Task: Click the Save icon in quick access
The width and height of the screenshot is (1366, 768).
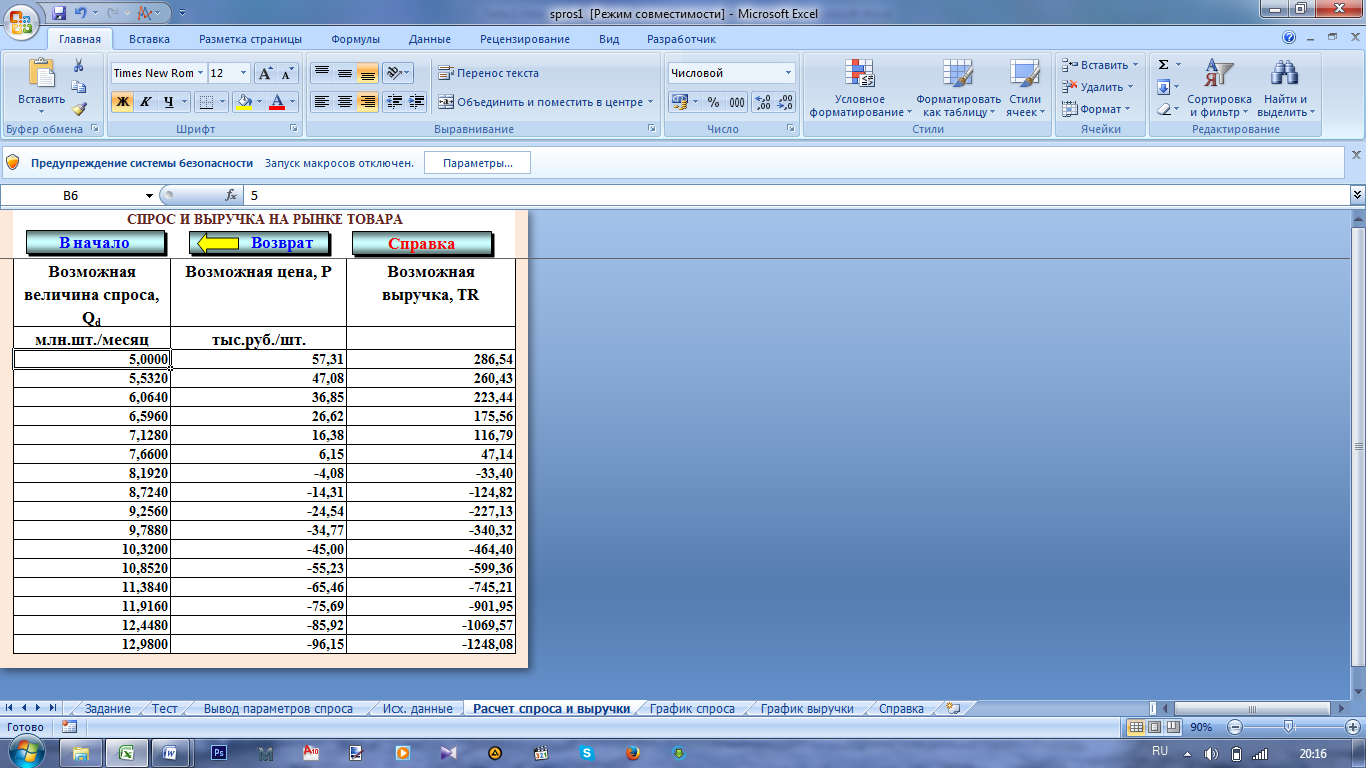Action: [58, 13]
